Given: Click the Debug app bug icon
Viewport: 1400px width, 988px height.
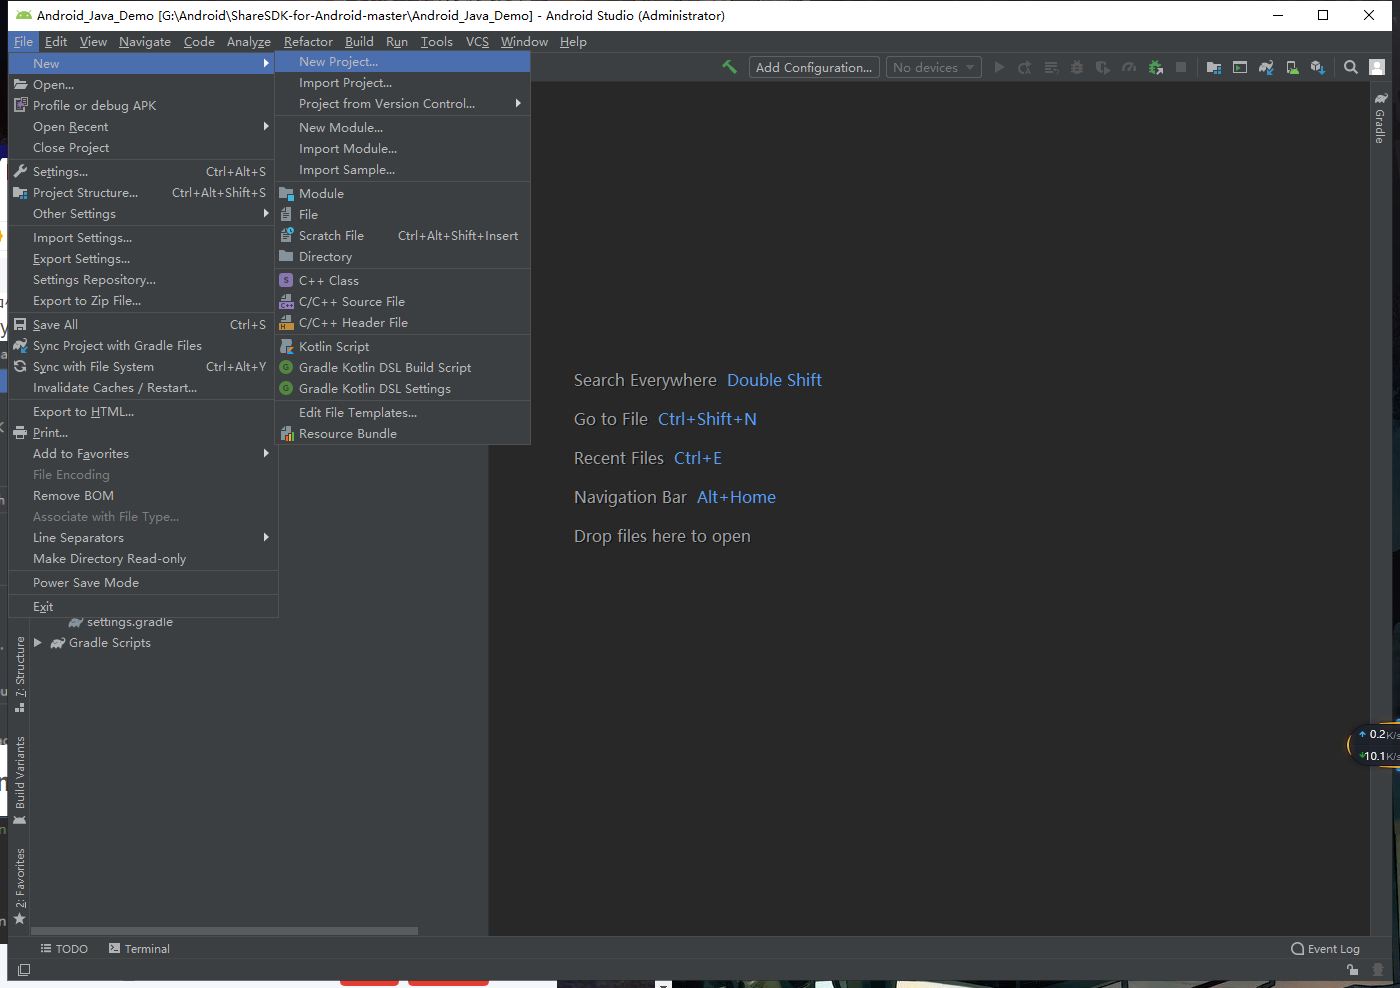Looking at the screenshot, I should 1077,67.
